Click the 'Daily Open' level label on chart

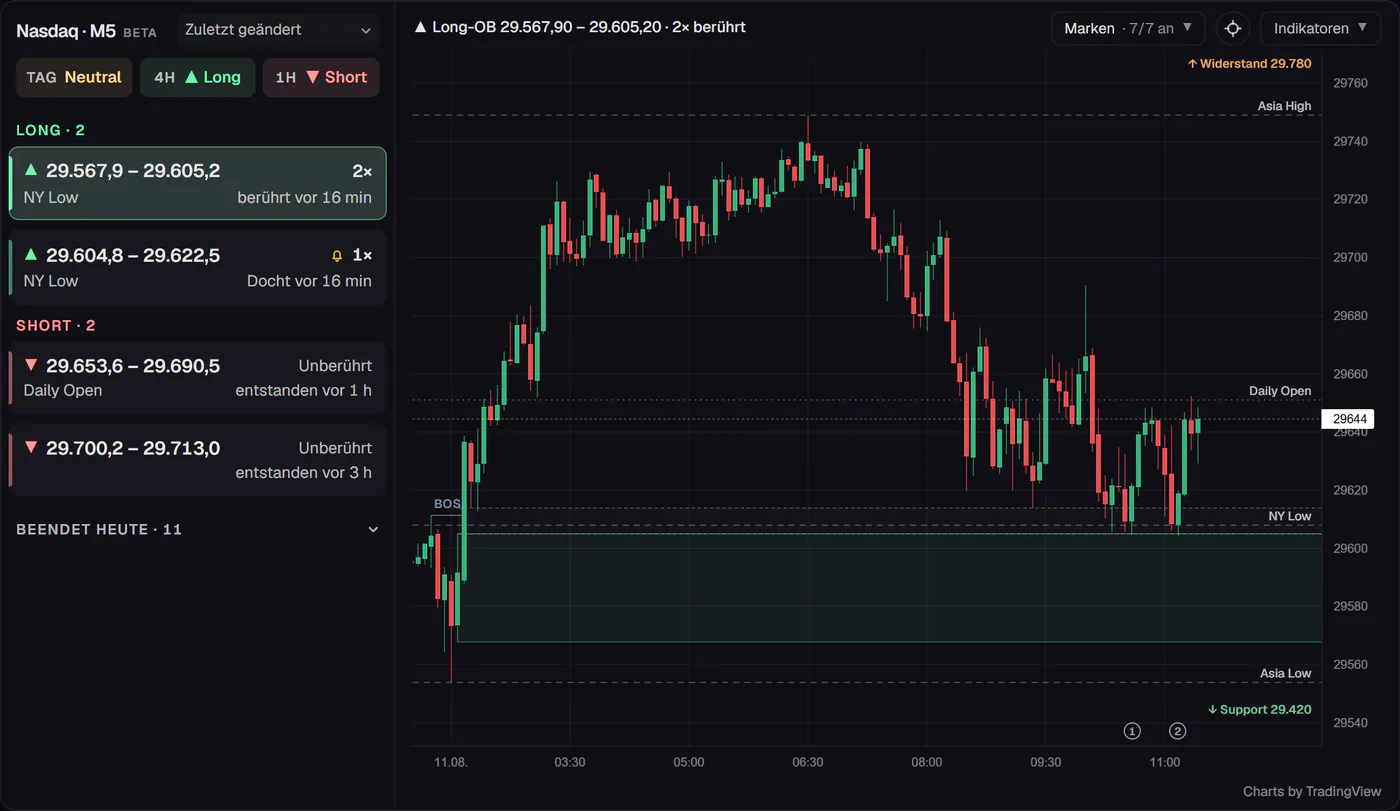pos(1280,391)
